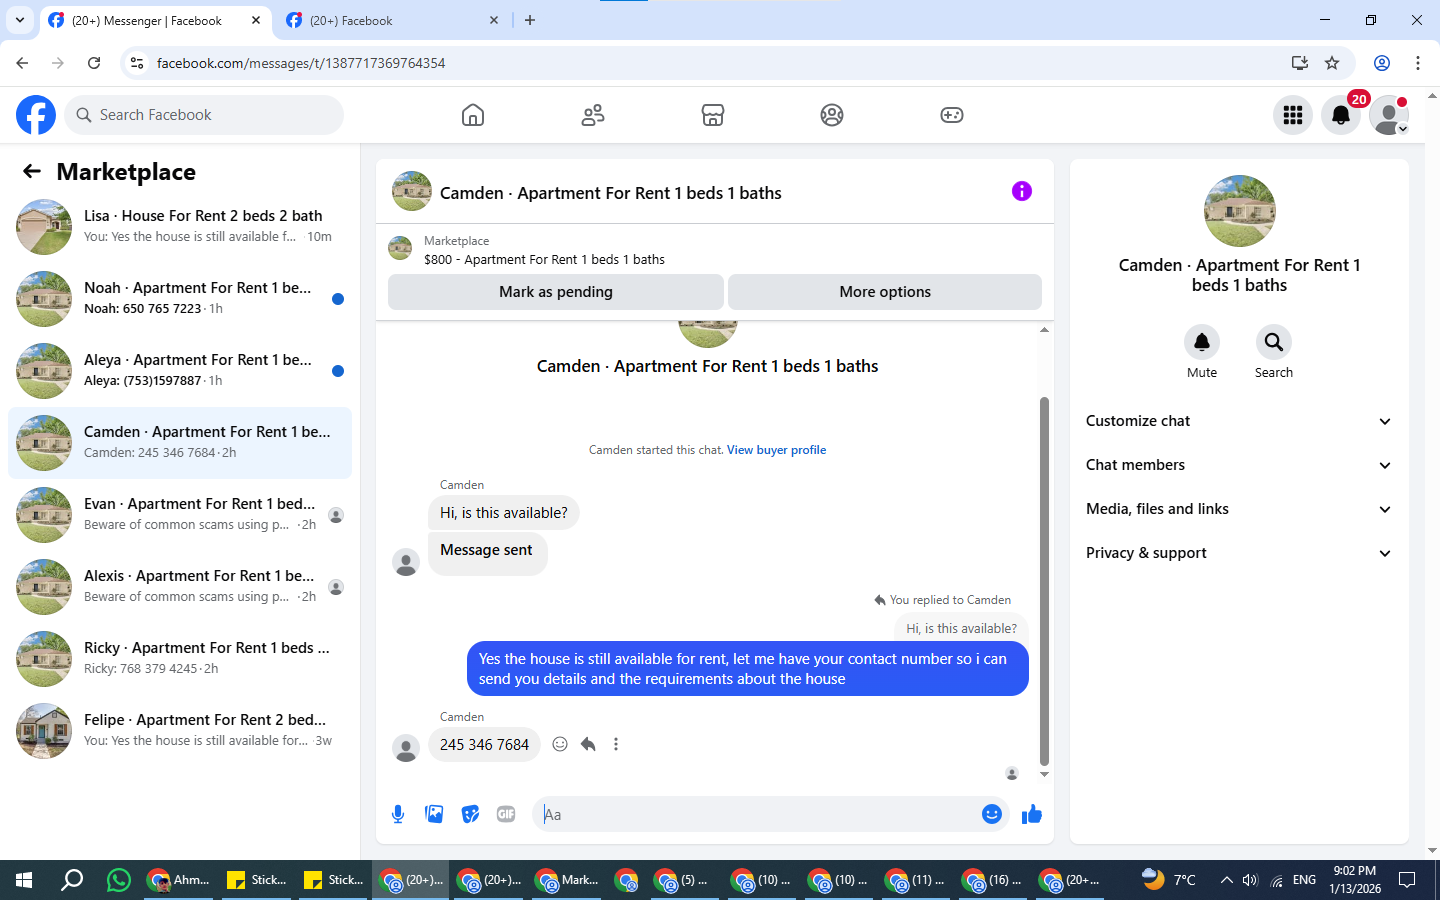Open Alexis Apartment For Rent conversation
The width and height of the screenshot is (1440, 900).
[180, 587]
